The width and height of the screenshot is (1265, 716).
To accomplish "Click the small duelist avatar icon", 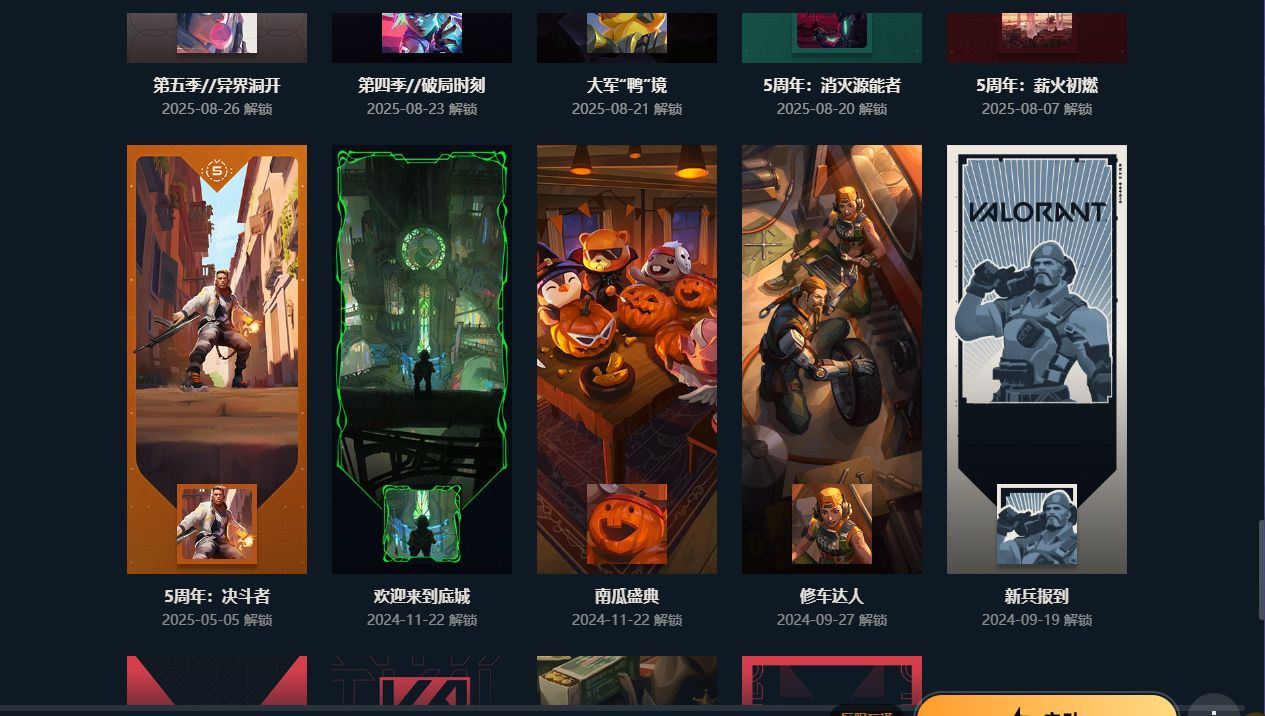I will point(217,524).
